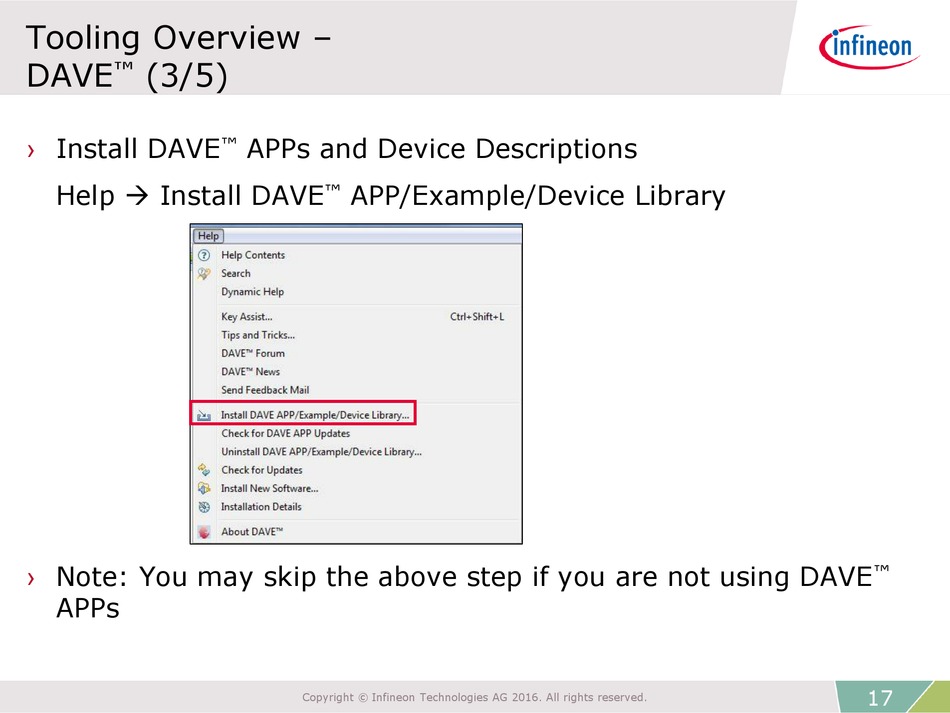950x713 pixels.
Task: Select Tips and Tricks... entry
Action: pyautogui.click(x=258, y=335)
